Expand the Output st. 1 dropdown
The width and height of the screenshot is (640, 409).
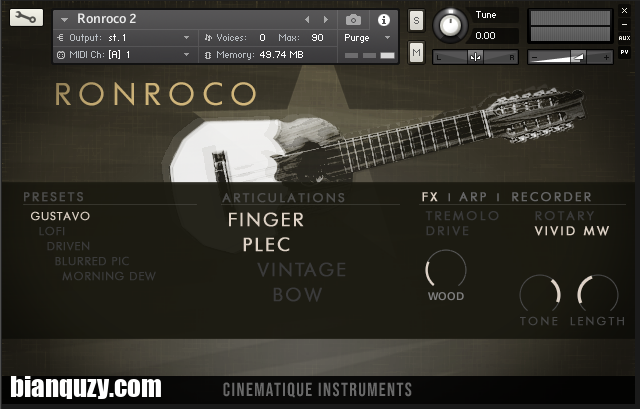click(124, 38)
